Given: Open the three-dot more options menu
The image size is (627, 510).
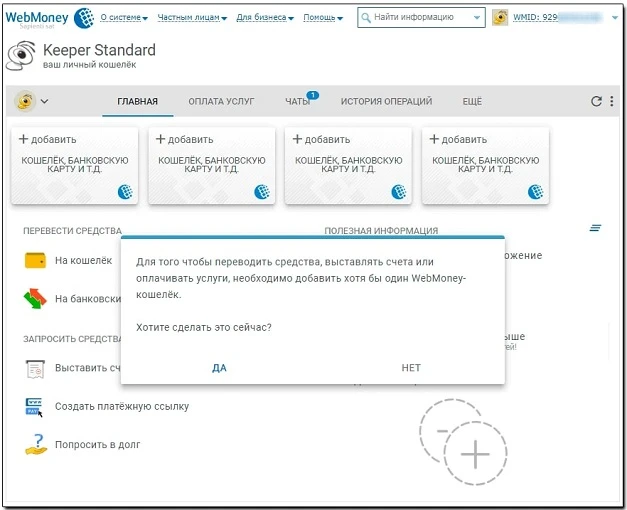Looking at the screenshot, I should 611,101.
